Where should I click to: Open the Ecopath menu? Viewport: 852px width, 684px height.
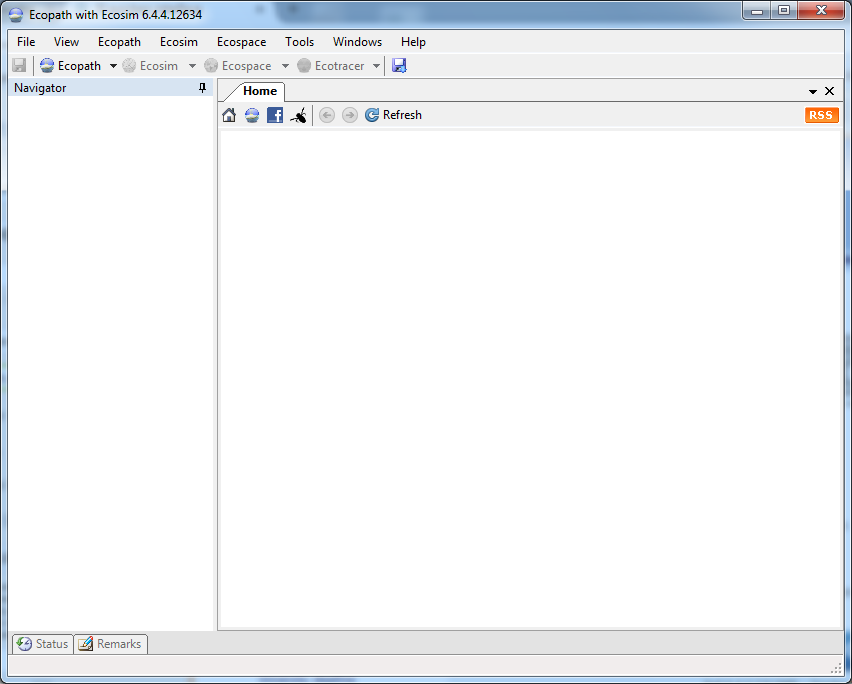(120, 42)
